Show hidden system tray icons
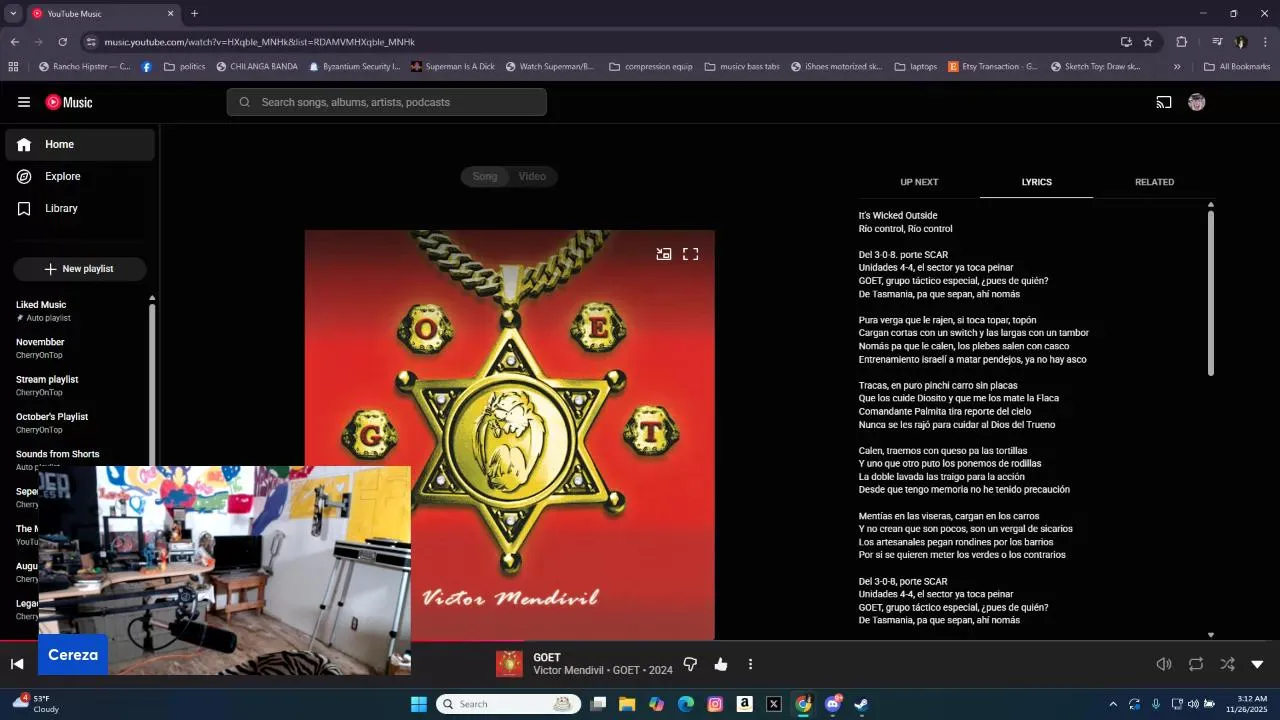 (x=1113, y=704)
